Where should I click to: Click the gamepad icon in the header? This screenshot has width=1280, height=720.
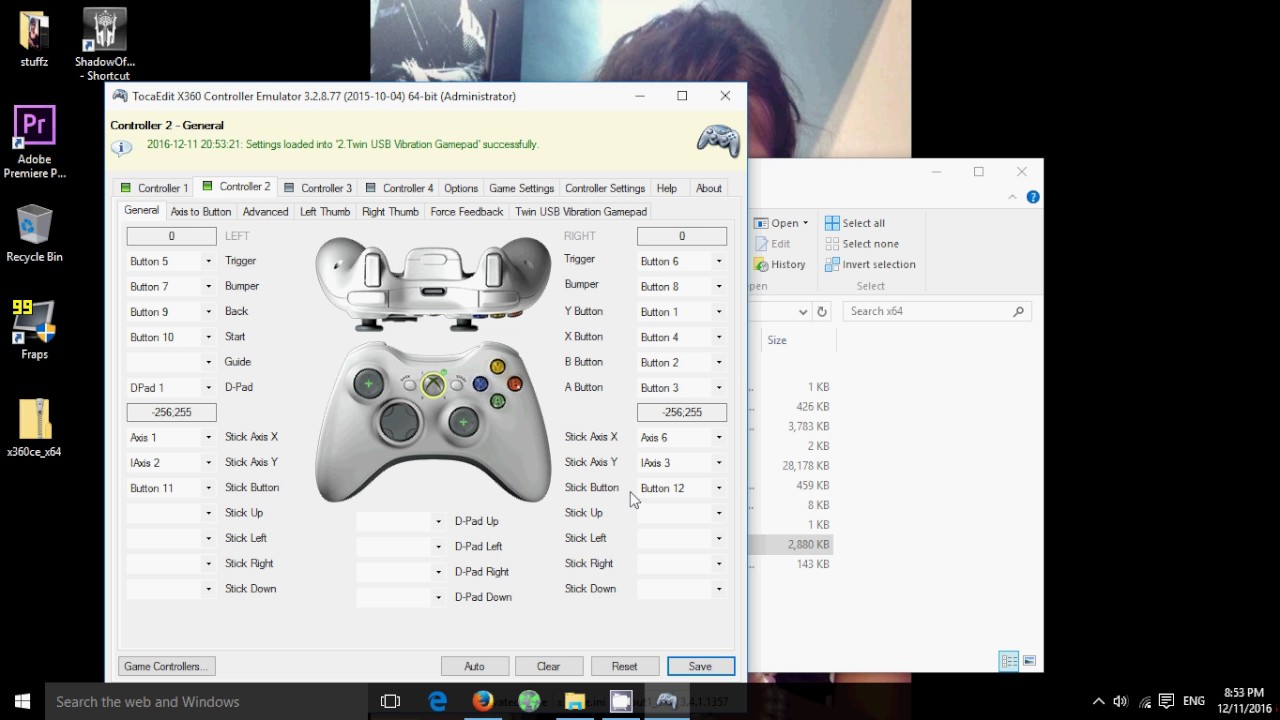718,139
